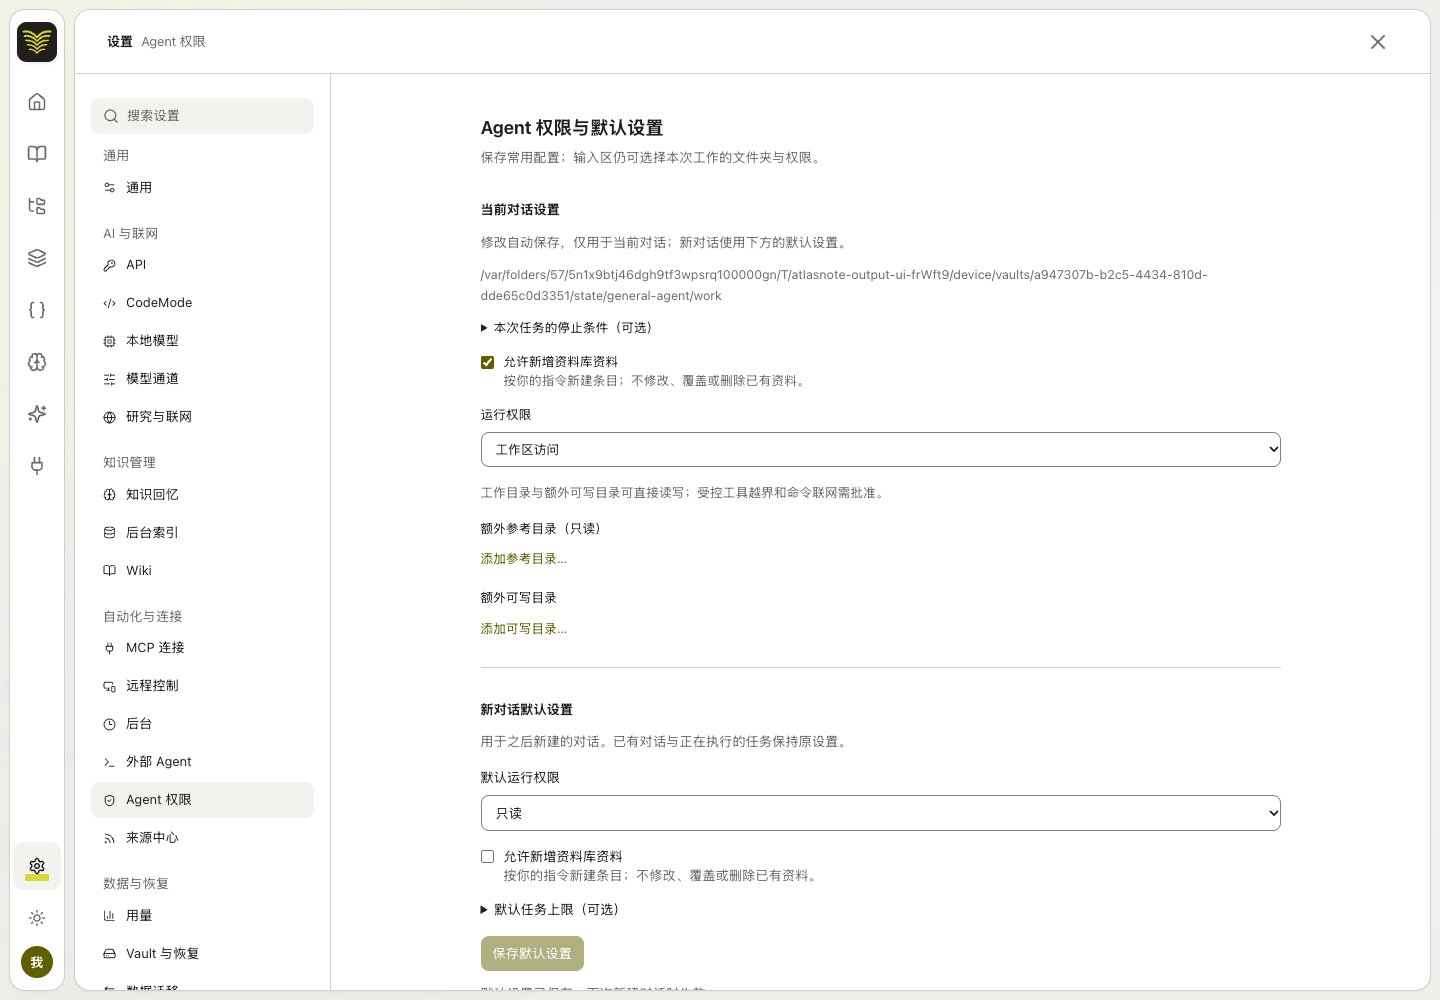Open the brain icon in left rail
Screen dimensions: 1440x1000
(37, 362)
